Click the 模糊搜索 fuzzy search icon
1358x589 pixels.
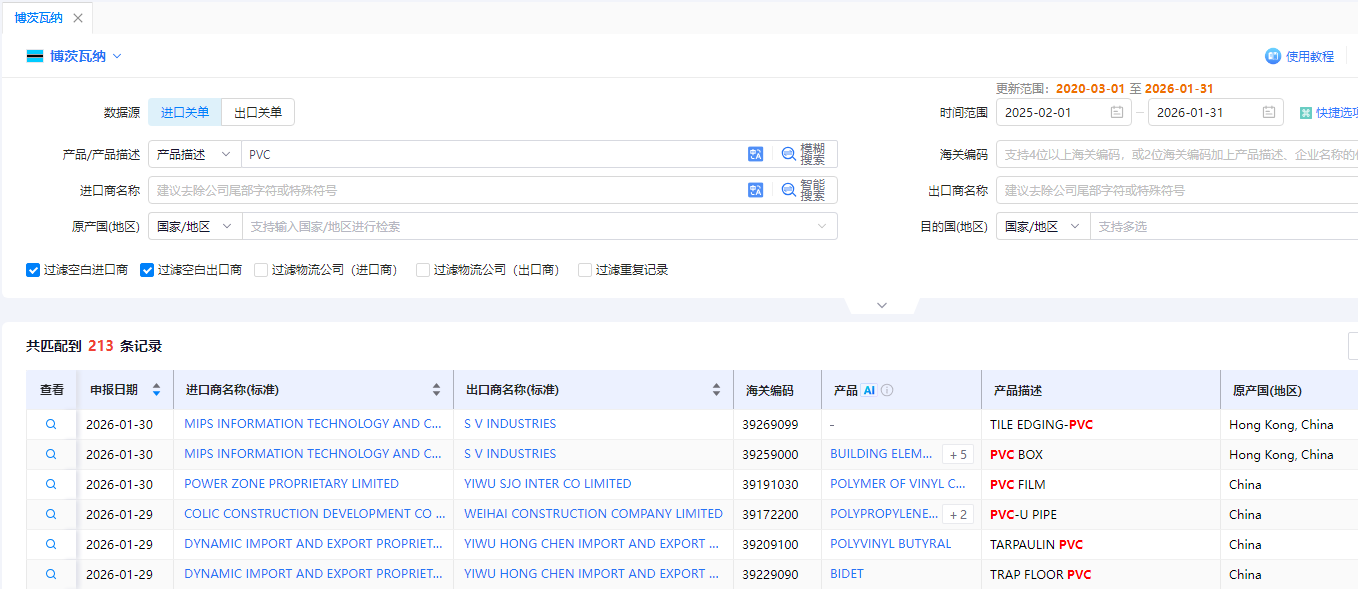click(x=789, y=154)
